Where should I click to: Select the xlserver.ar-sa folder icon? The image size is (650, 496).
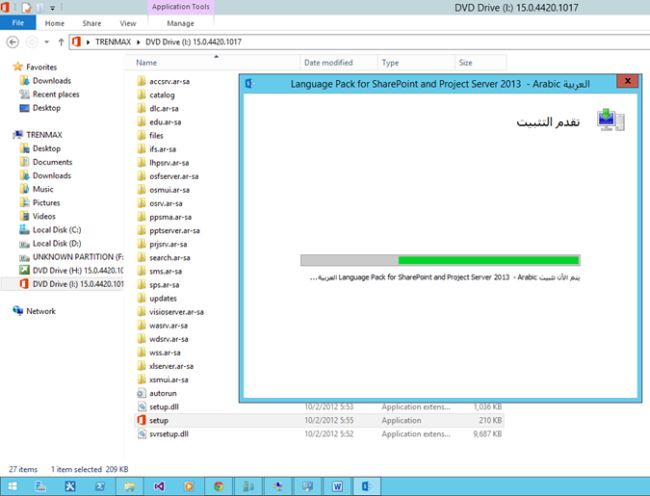pos(141,366)
